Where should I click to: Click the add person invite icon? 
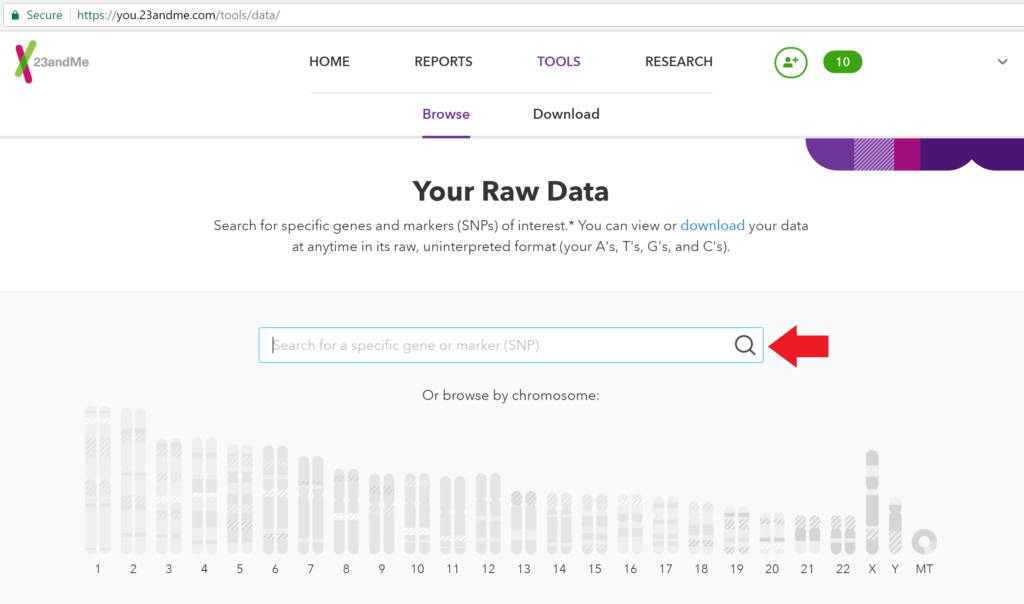(x=790, y=62)
